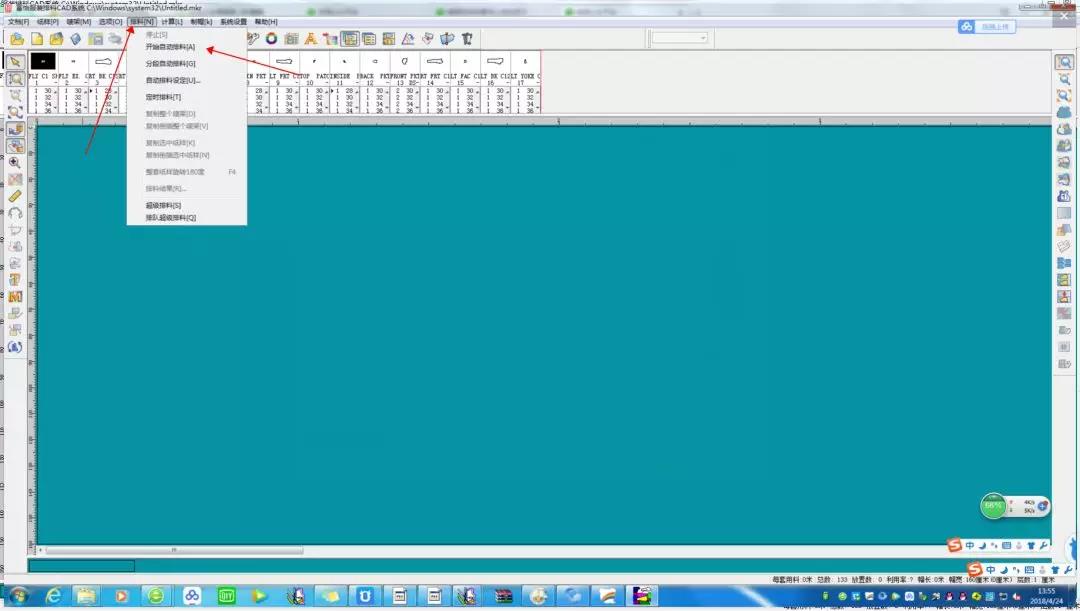This screenshot has width=1080, height=611.
Task: Open the 计算[L] menu in menu bar
Action: click(172, 21)
